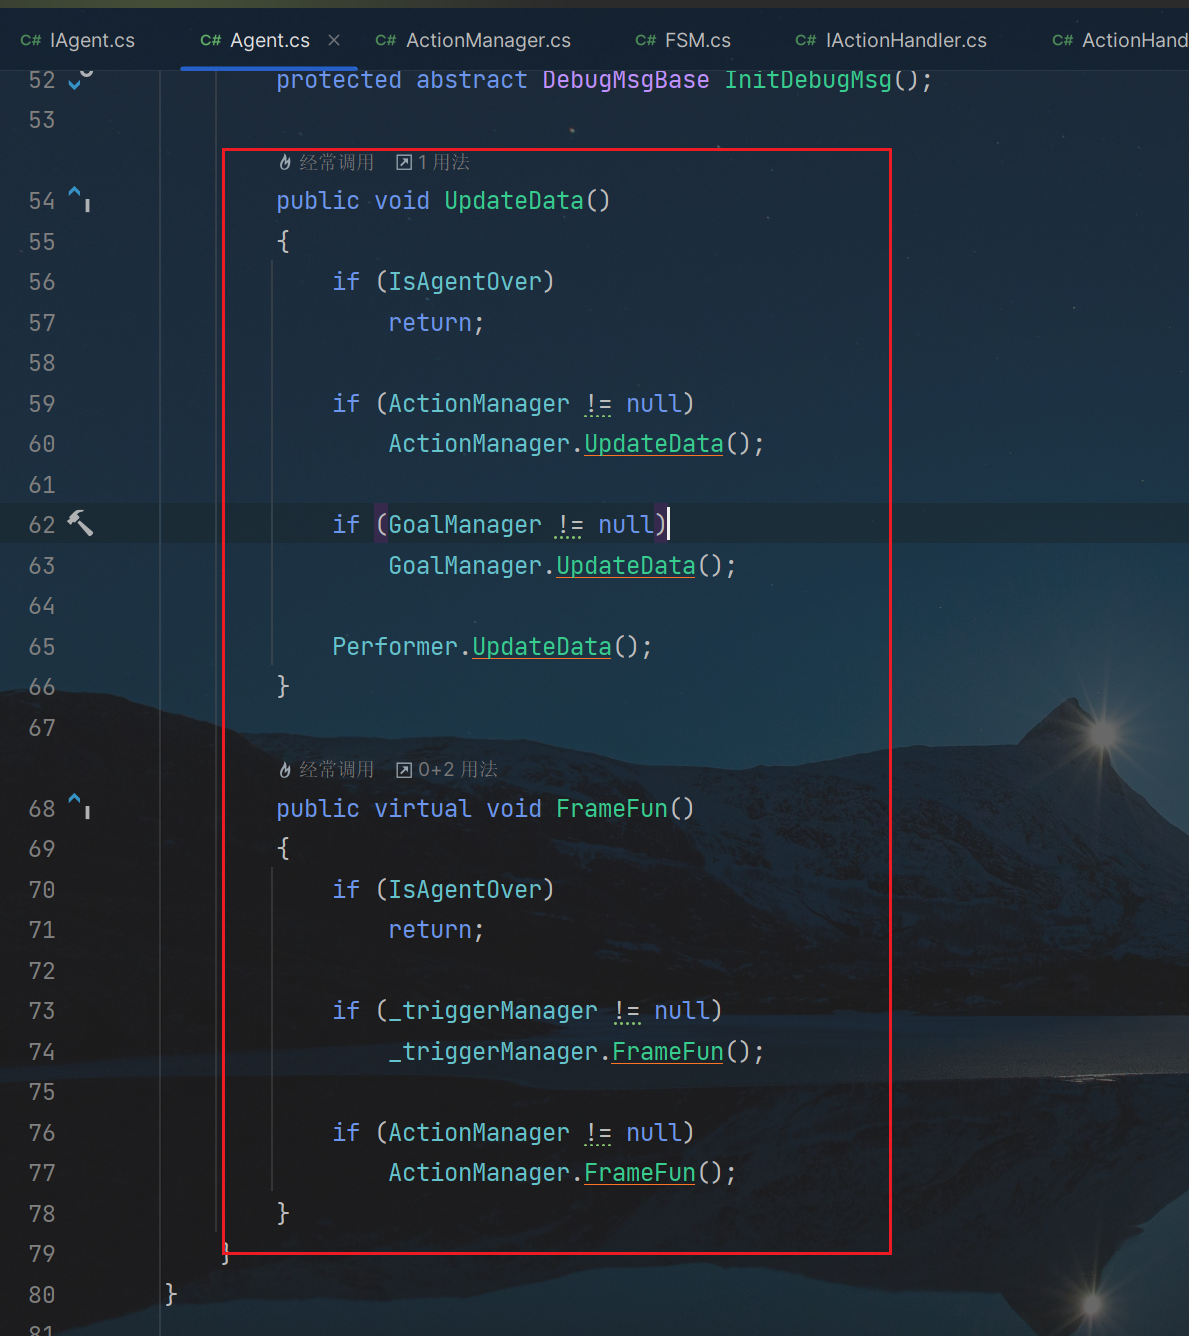Click the usages icon next to '1 用法'

click(404, 162)
